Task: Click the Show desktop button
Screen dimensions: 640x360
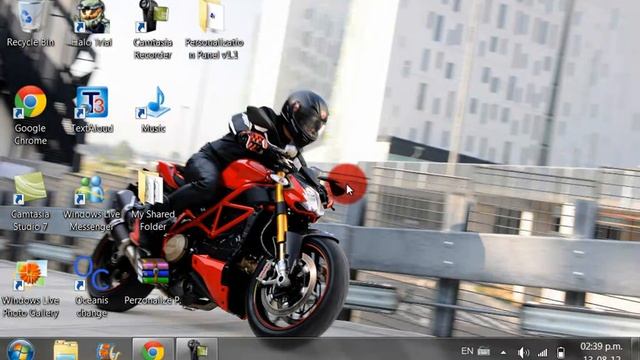Action: [635, 349]
